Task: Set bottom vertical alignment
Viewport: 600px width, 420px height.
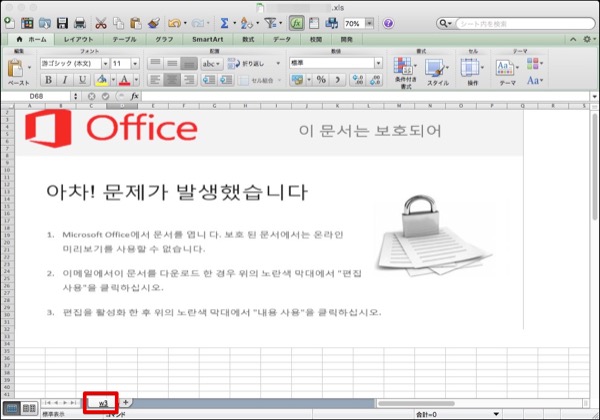Action: 189,63
